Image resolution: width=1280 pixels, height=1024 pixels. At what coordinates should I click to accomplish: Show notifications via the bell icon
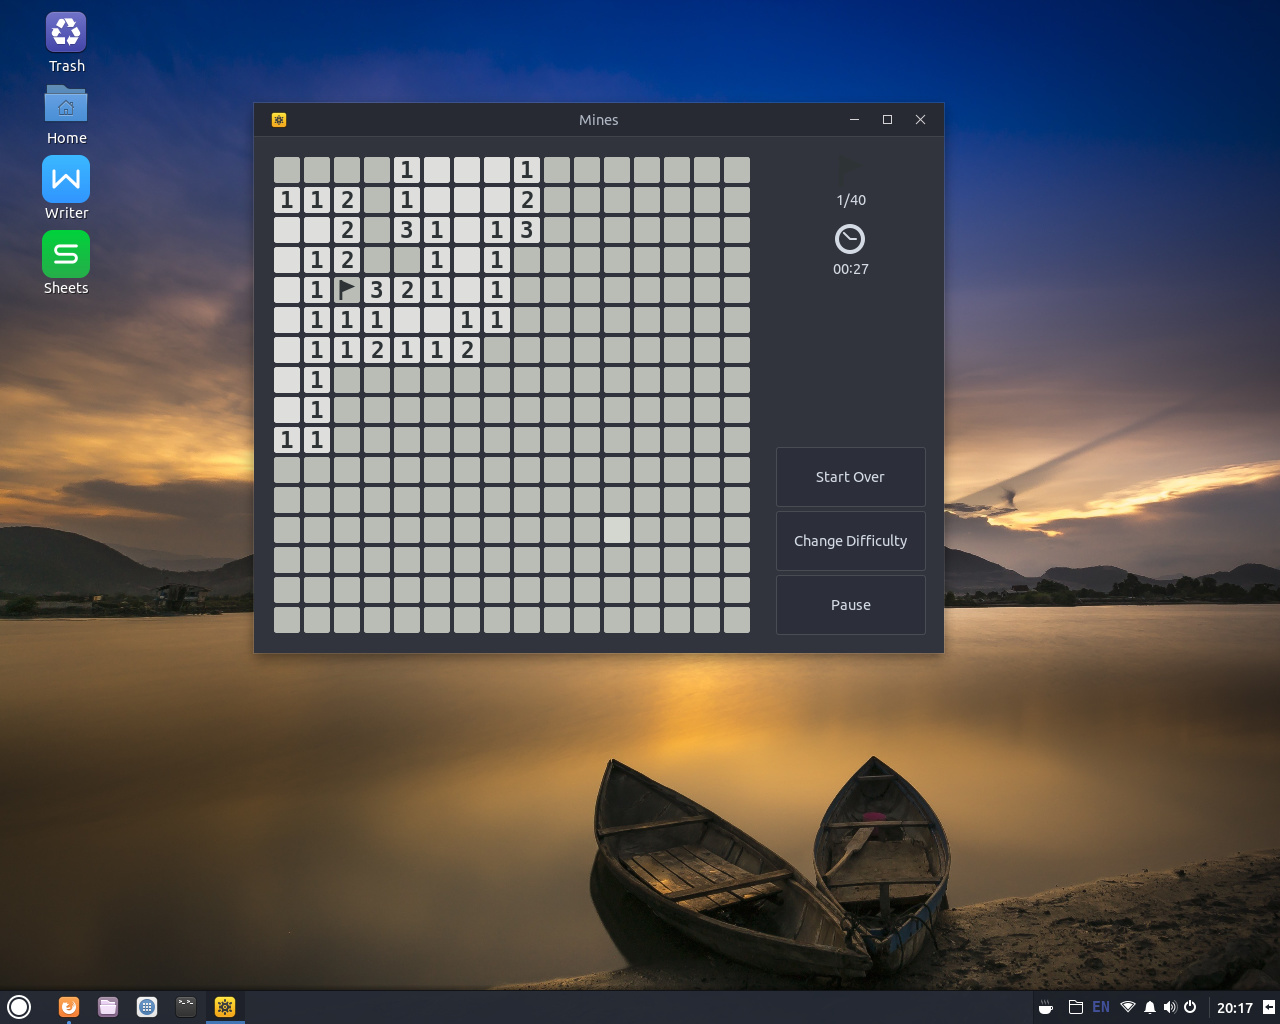pyautogui.click(x=1150, y=1007)
